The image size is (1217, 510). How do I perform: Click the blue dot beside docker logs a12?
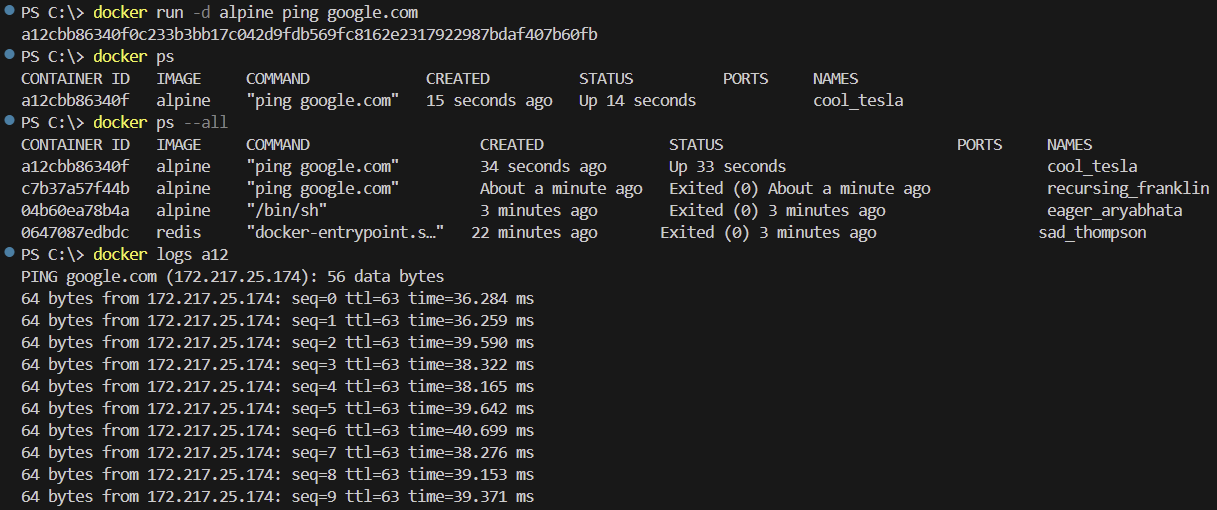(x=9, y=254)
